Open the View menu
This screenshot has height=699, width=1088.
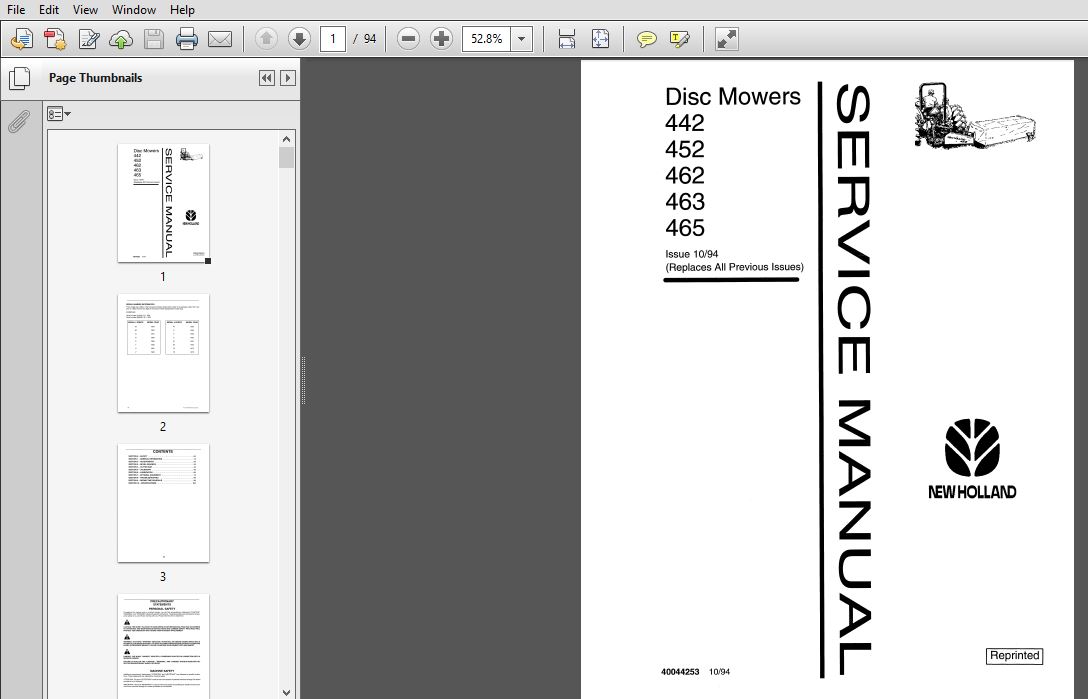pyautogui.click(x=85, y=10)
